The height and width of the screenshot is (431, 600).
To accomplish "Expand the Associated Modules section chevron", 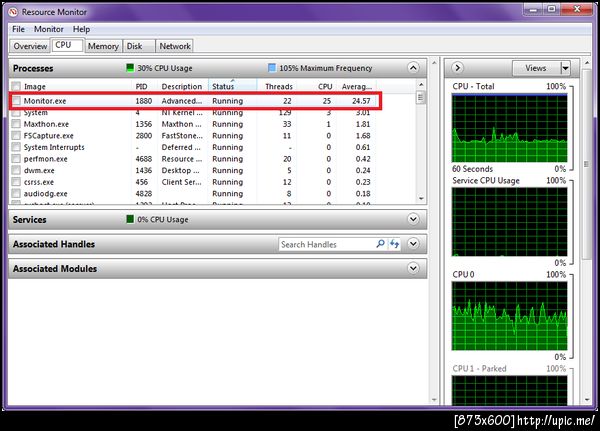I will (x=413, y=268).
